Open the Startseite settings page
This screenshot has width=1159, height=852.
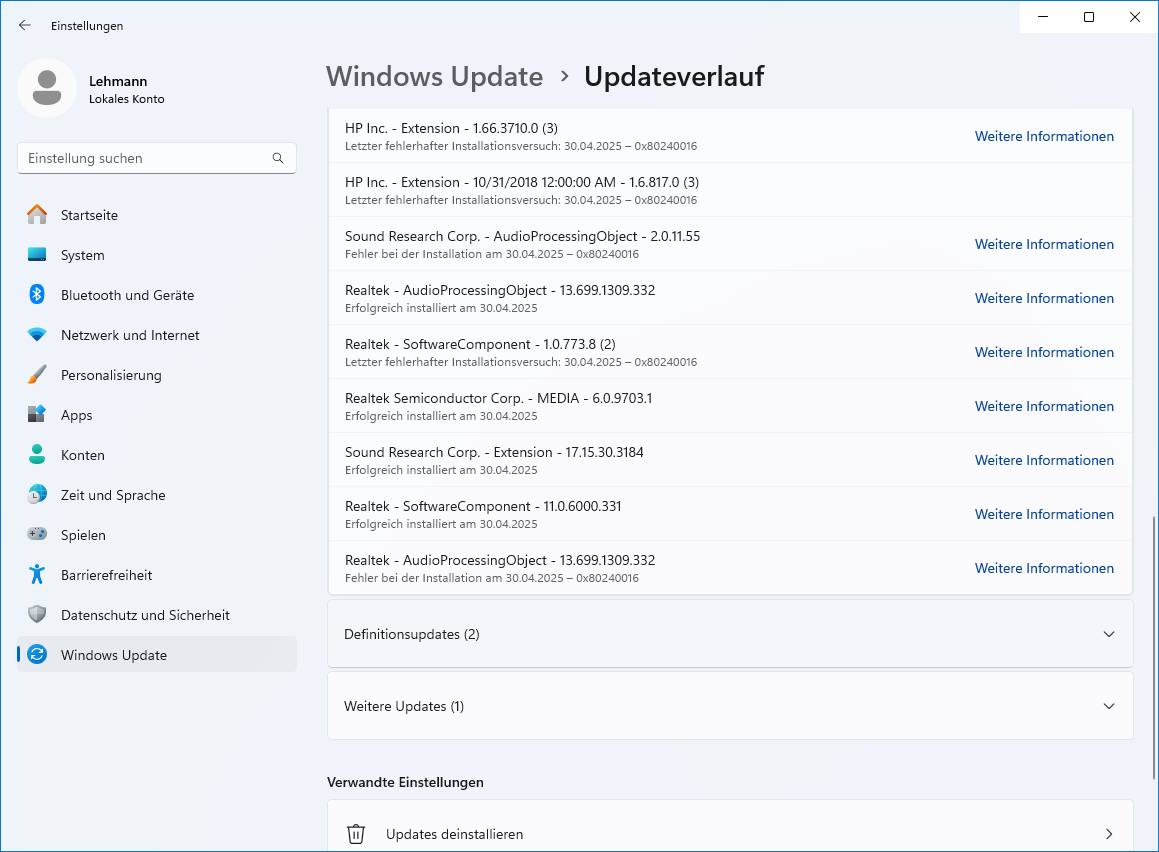pyautogui.click(x=157, y=215)
